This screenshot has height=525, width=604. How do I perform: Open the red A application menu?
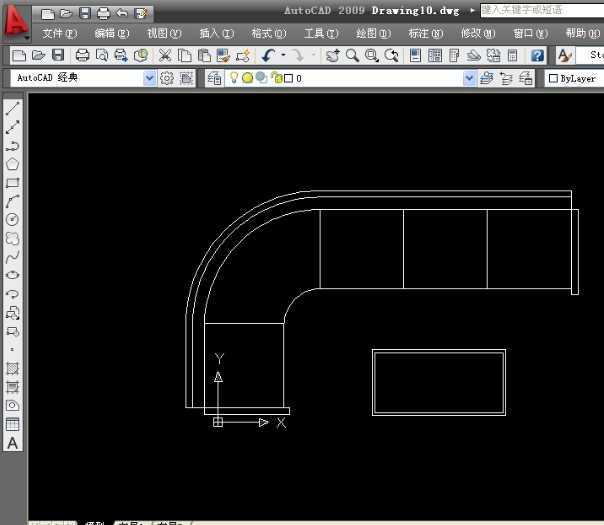coord(16,21)
